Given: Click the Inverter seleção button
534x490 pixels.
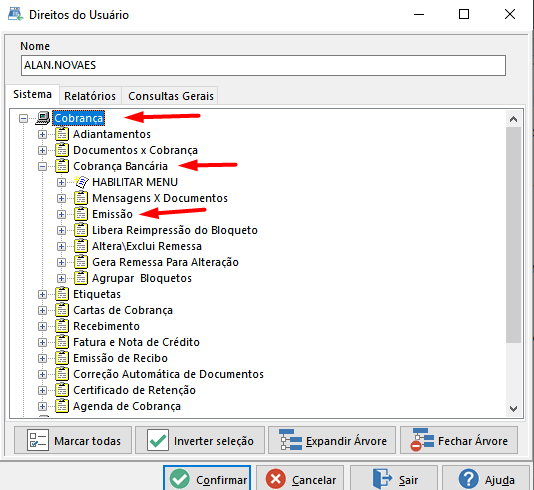Looking at the screenshot, I should (200, 440).
